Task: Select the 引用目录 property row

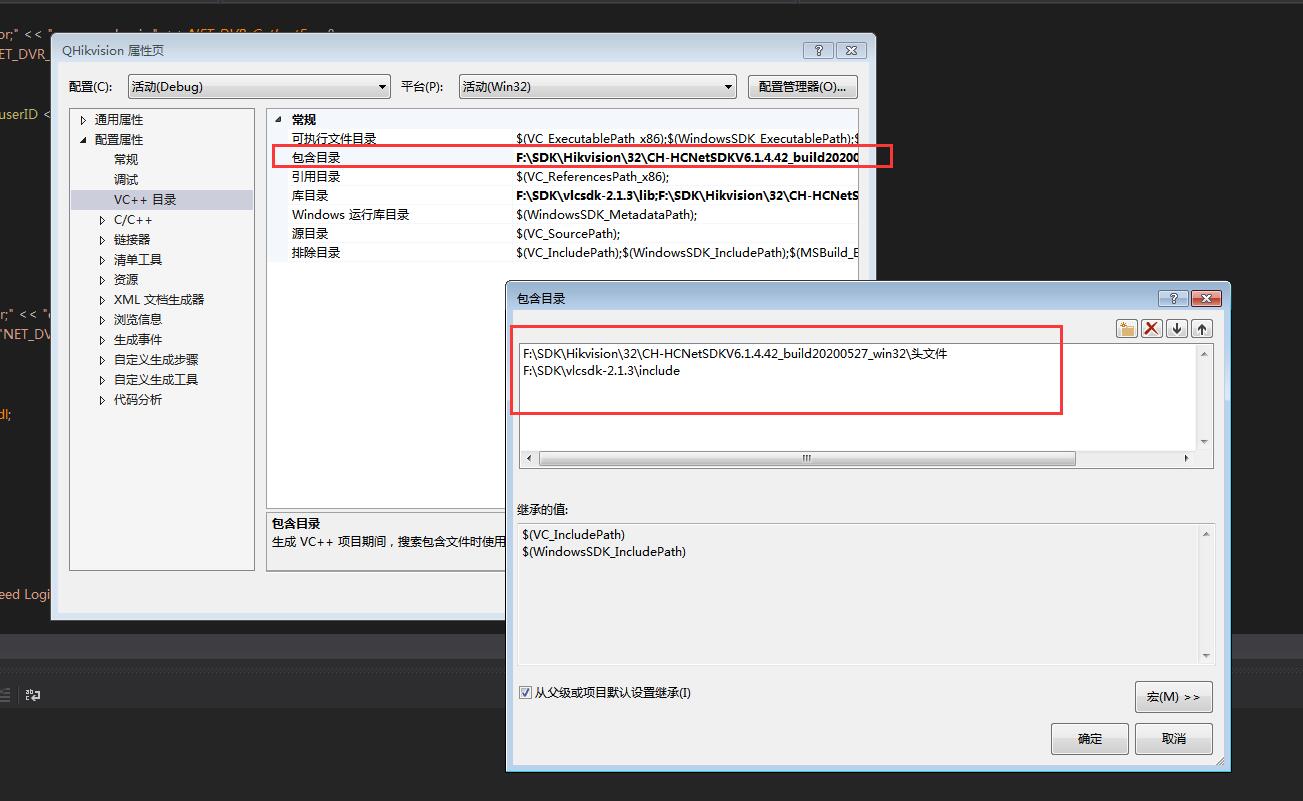Action: (x=564, y=177)
